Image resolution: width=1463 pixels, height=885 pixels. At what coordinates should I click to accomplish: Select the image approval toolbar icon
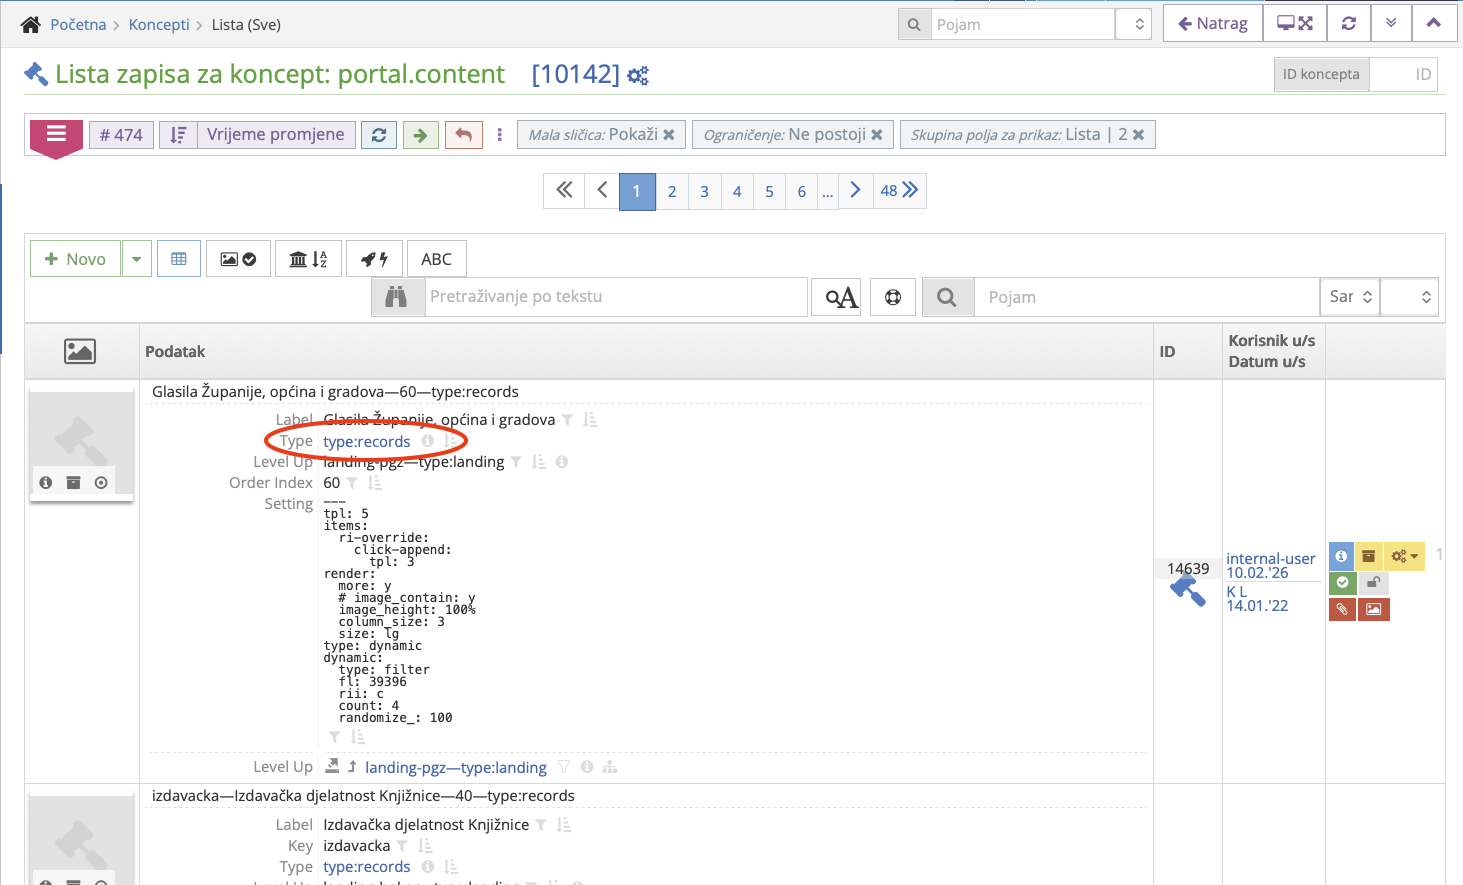[238, 258]
